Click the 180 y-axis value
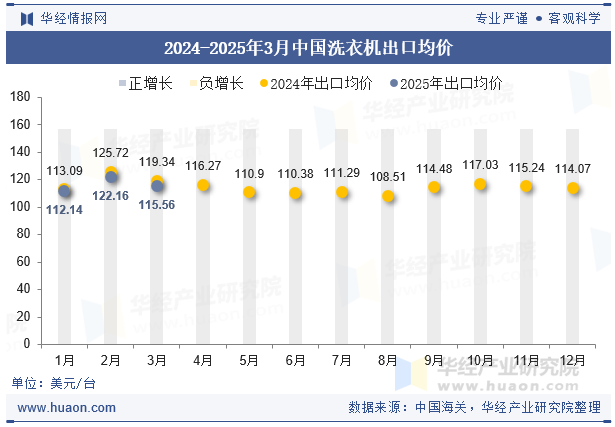The height and width of the screenshot is (427, 615). click(20, 96)
